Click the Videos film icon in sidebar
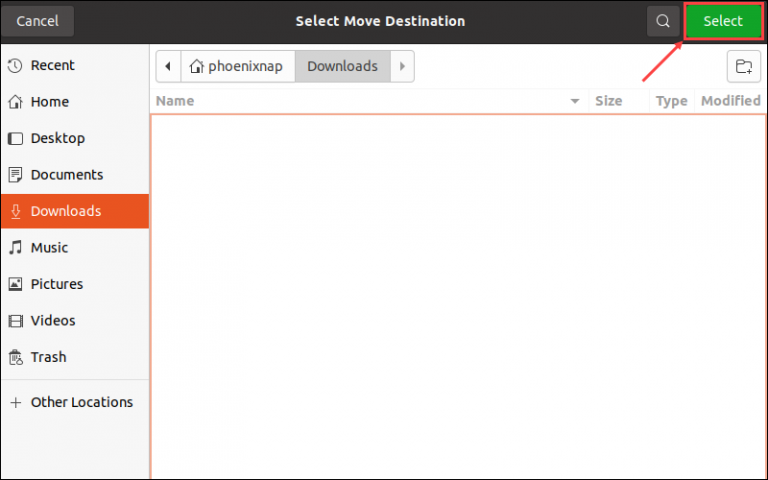The image size is (768, 480). point(15,321)
